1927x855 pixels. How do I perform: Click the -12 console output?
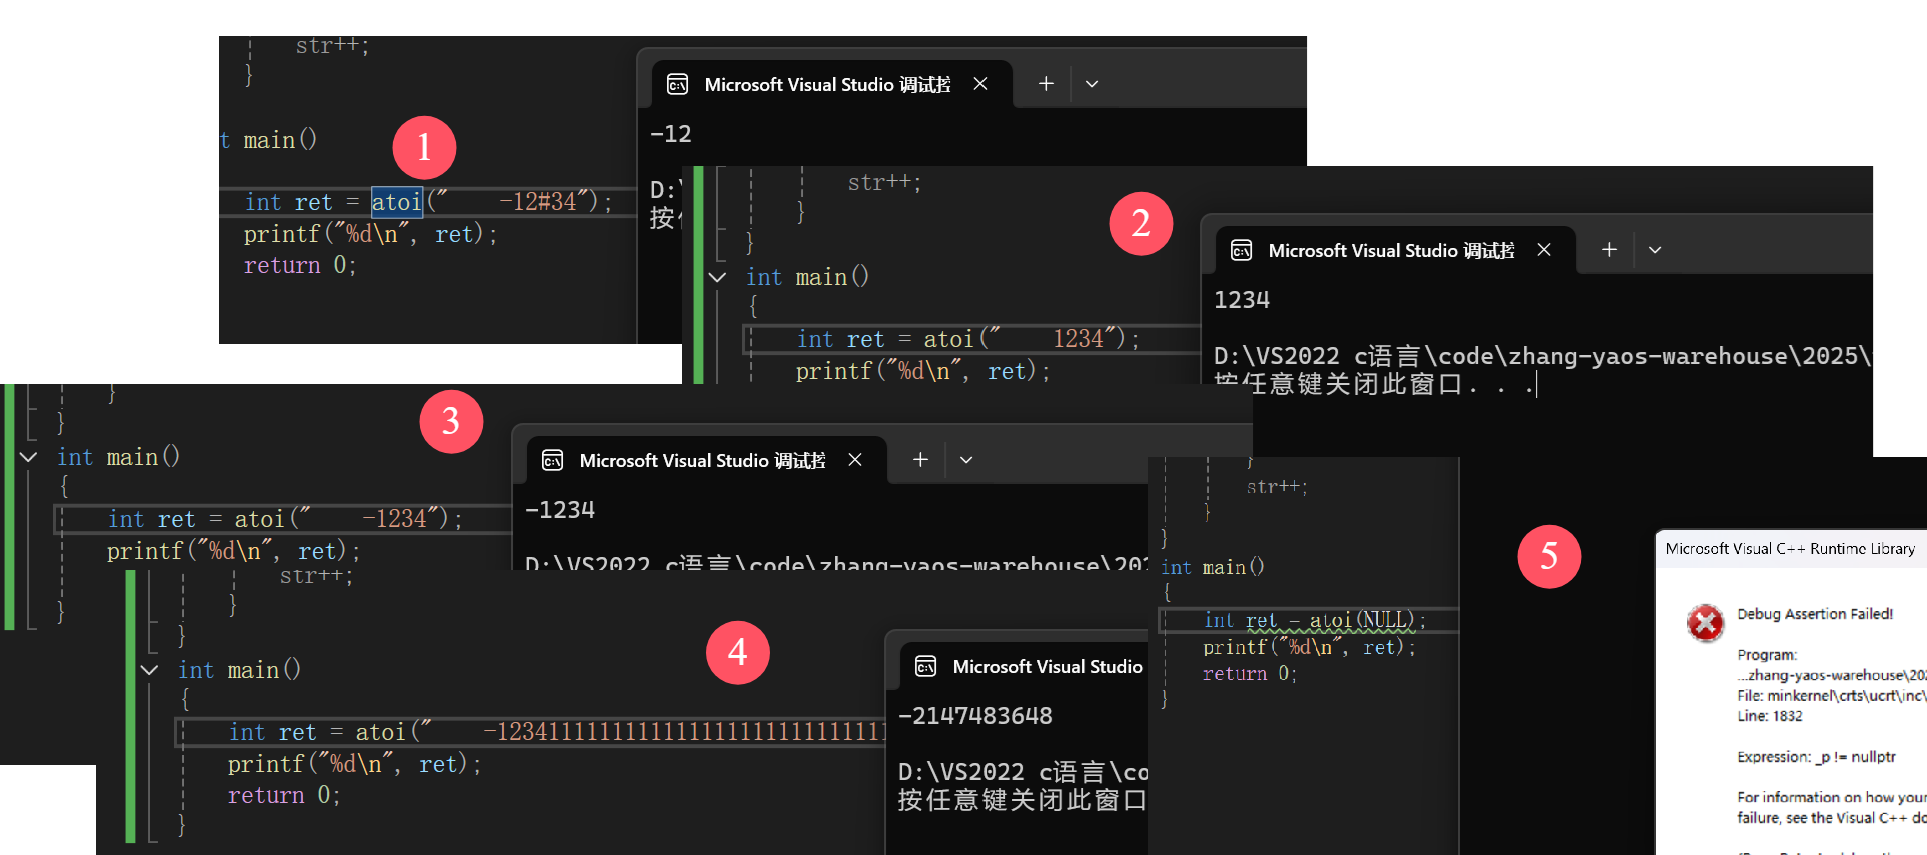click(671, 134)
